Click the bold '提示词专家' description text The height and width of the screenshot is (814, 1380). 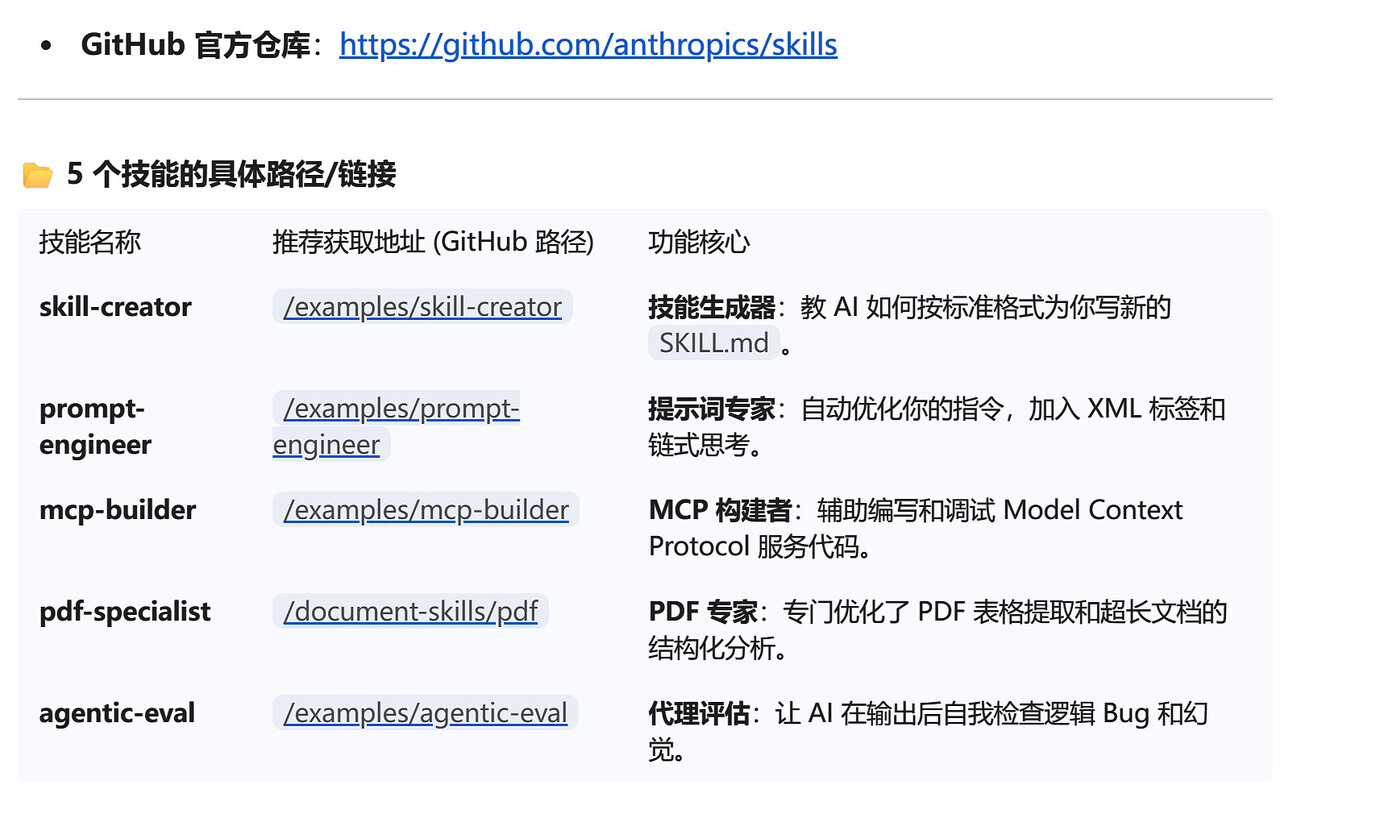pyautogui.click(x=712, y=409)
